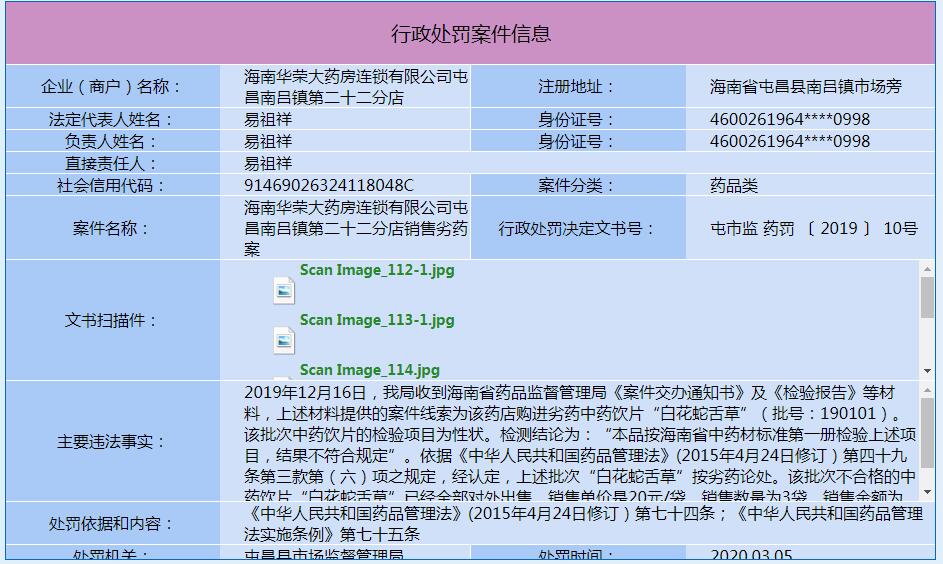Click the 文书扫描件 label cell
This screenshot has width=943, height=564.
[112, 320]
